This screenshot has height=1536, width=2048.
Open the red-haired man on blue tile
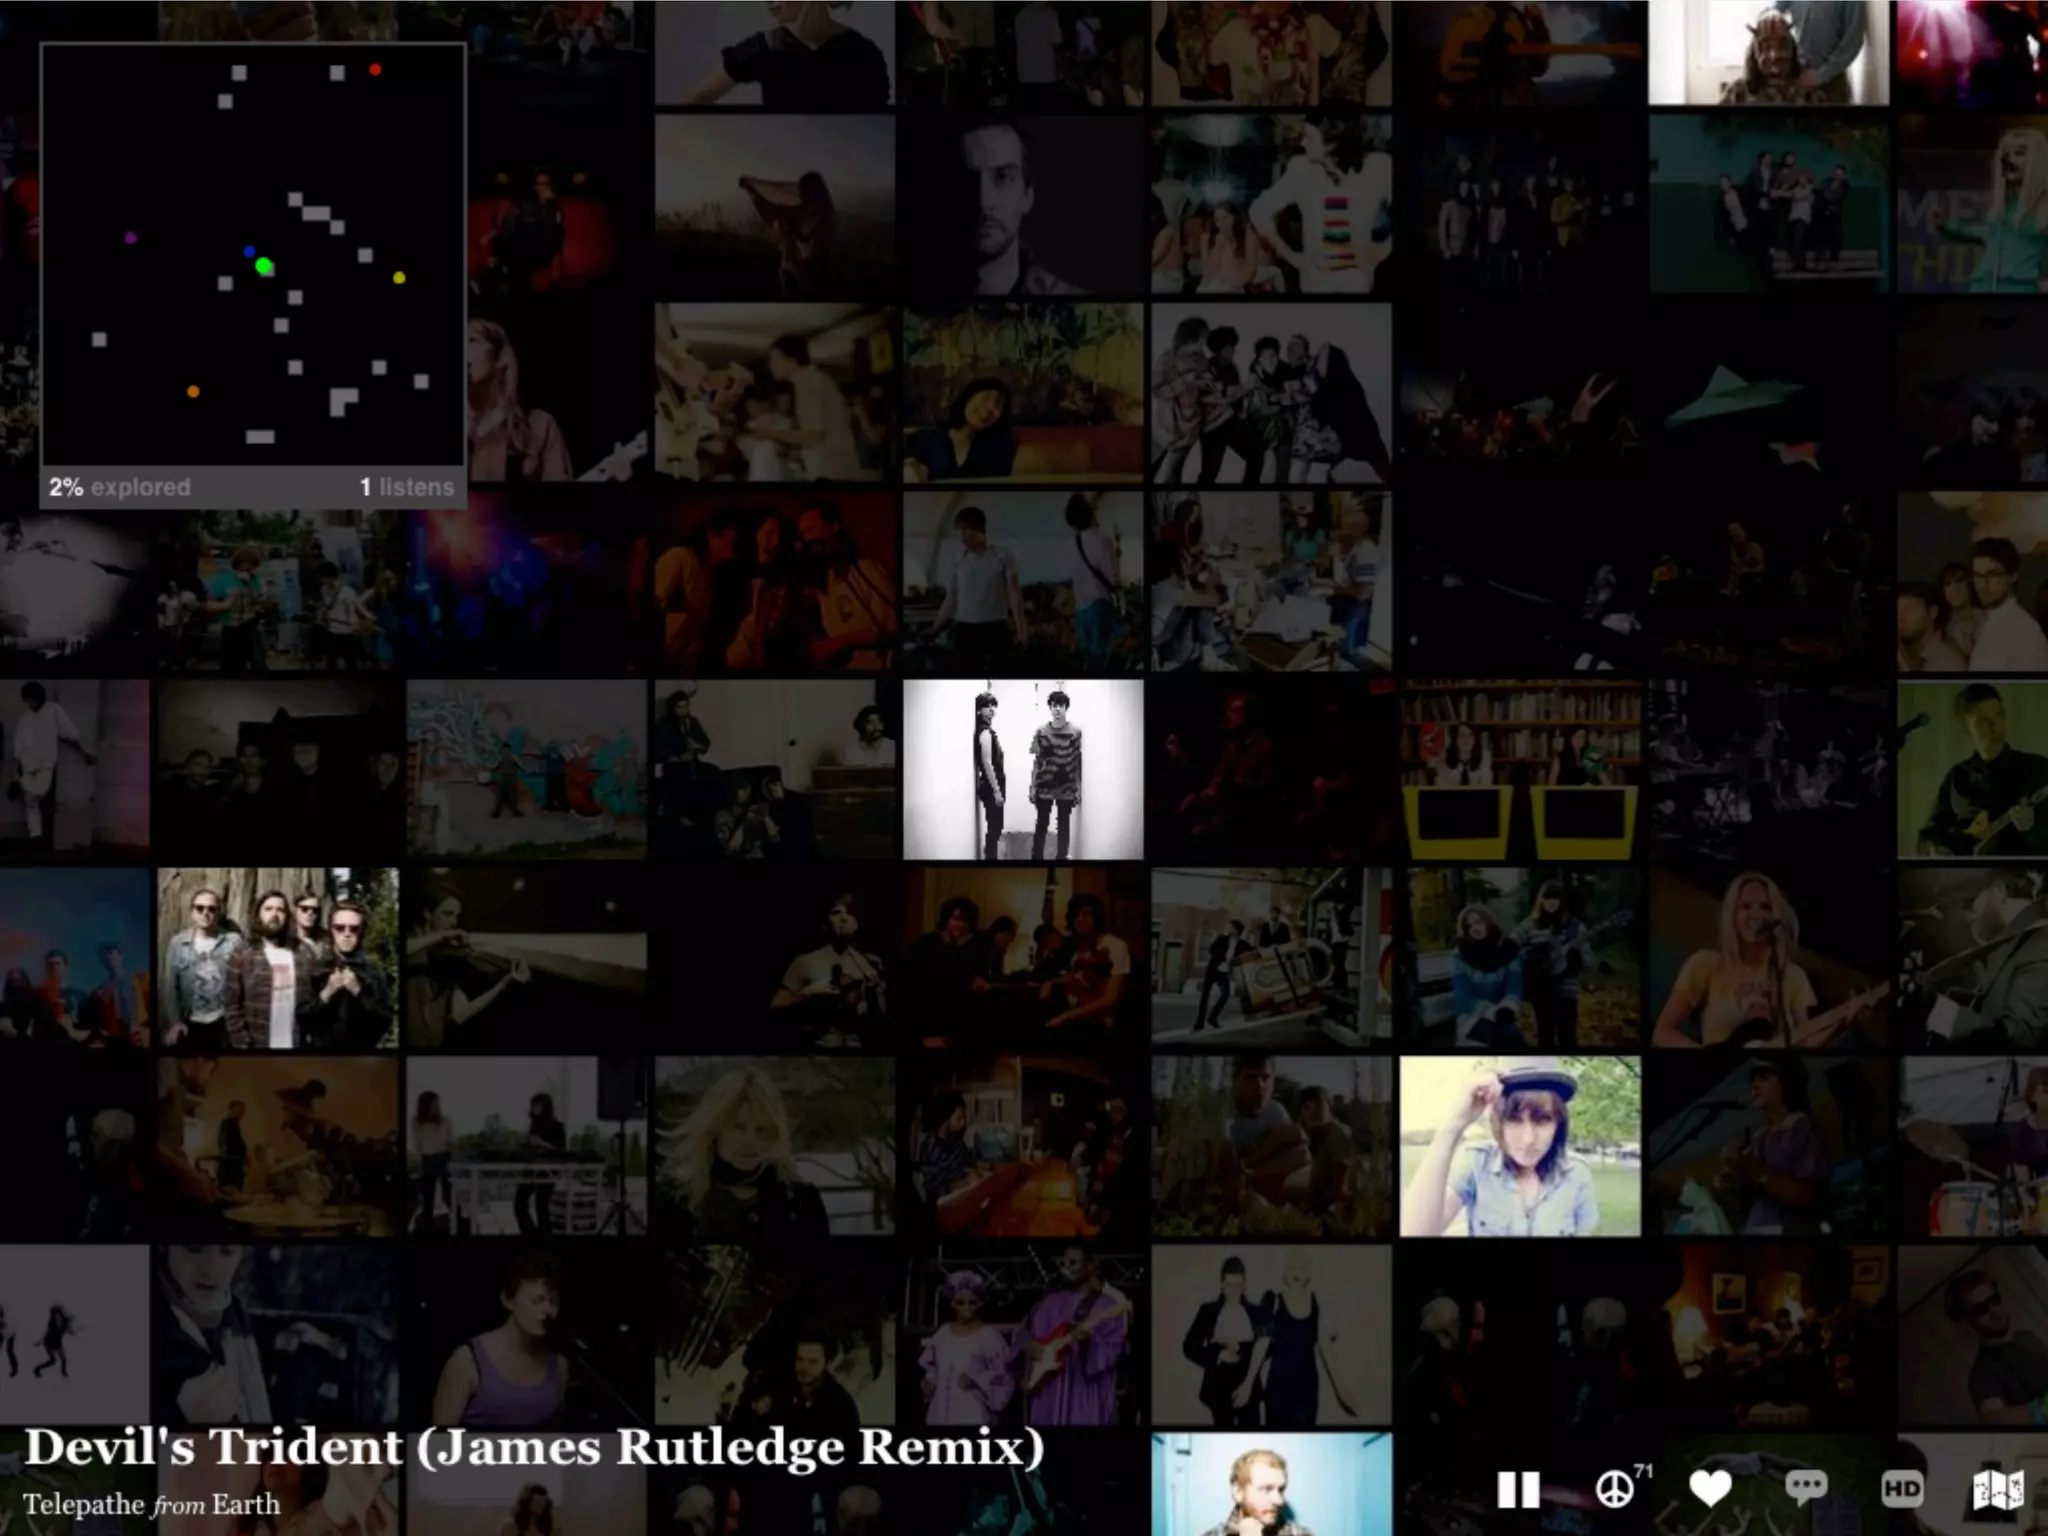coord(1270,1484)
